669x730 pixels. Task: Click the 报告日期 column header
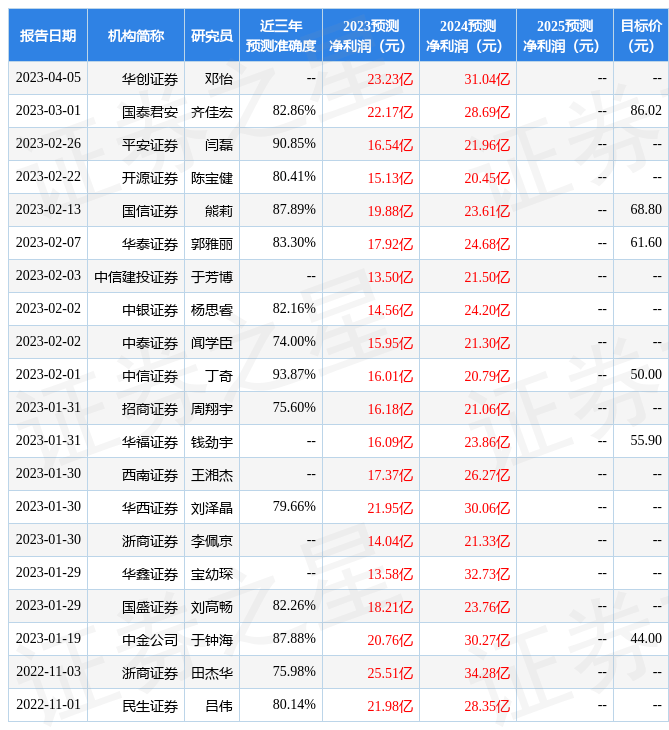pyautogui.click(x=48, y=35)
